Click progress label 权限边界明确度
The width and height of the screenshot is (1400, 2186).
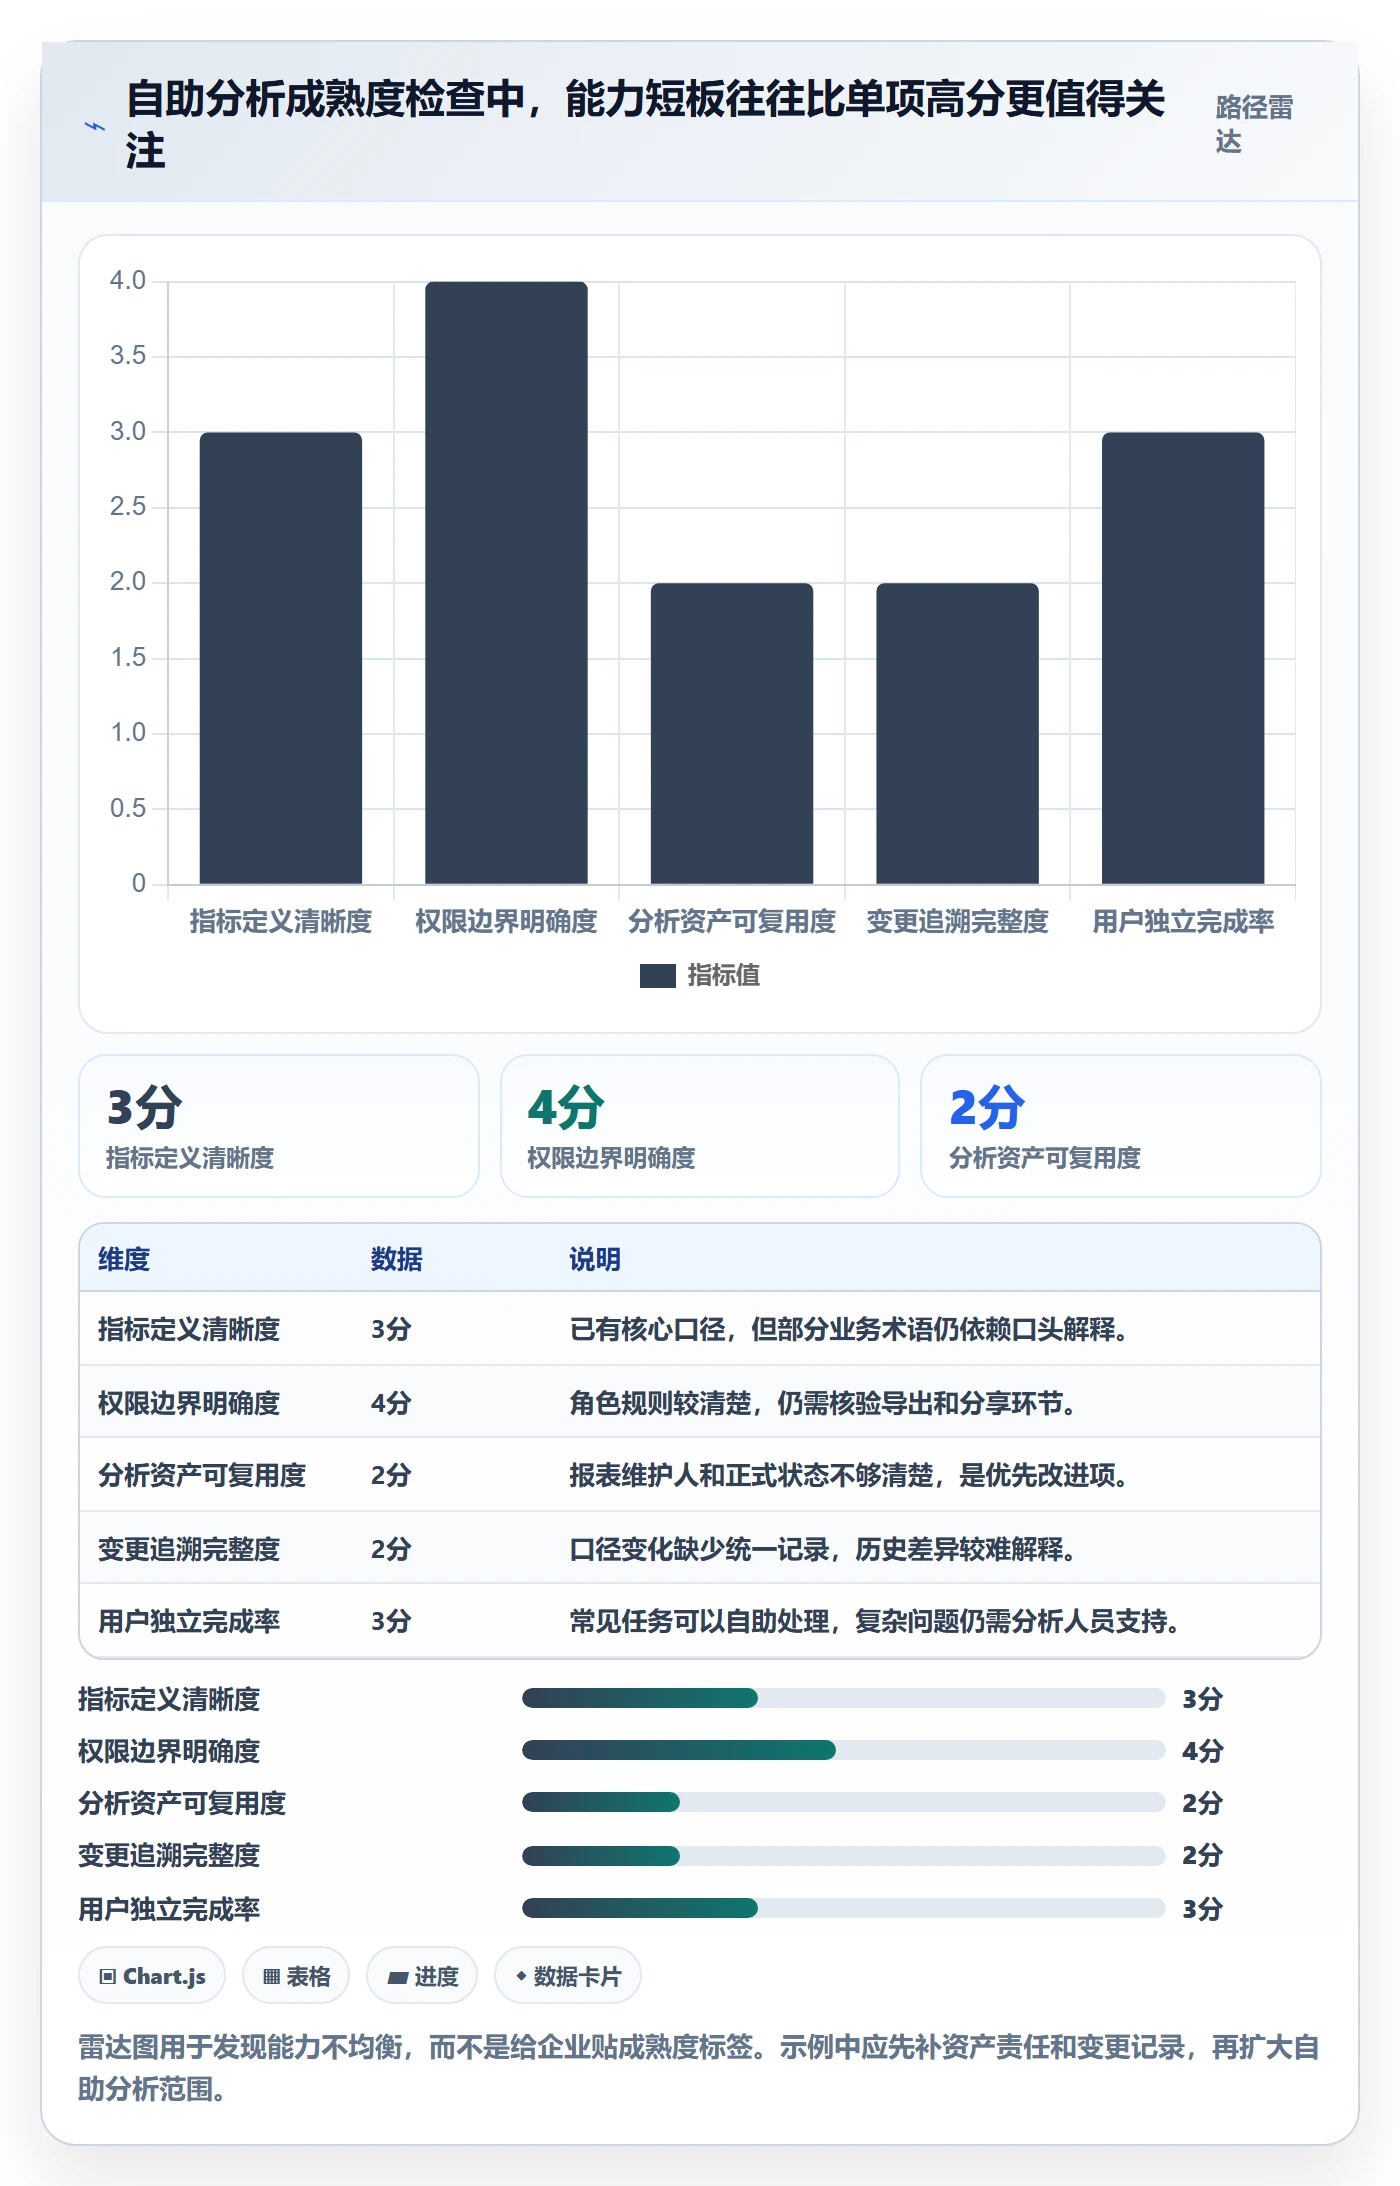pyautogui.click(x=169, y=1751)
